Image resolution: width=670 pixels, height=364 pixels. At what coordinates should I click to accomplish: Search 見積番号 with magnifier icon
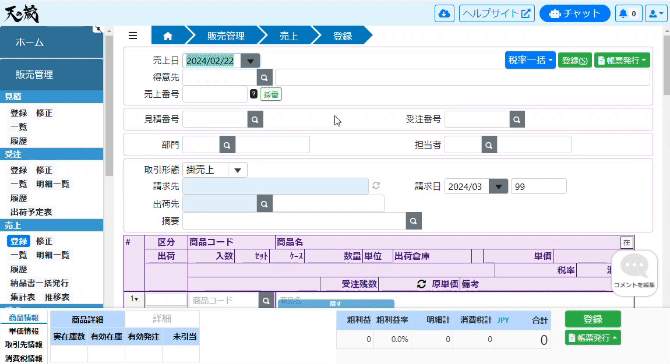pyautogui.click(x=255, y=120)
